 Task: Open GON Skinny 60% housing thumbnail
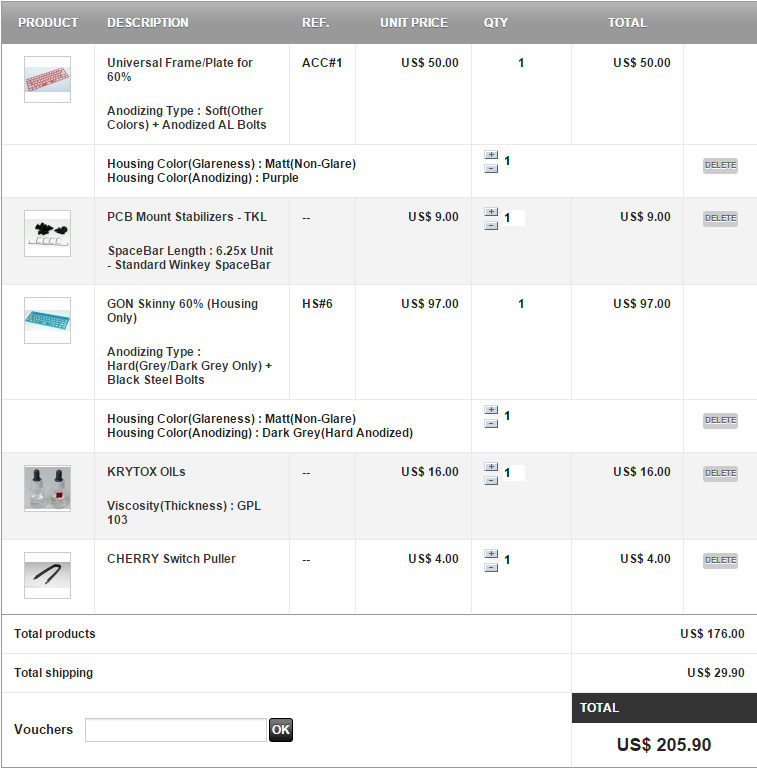coord(47,320)
